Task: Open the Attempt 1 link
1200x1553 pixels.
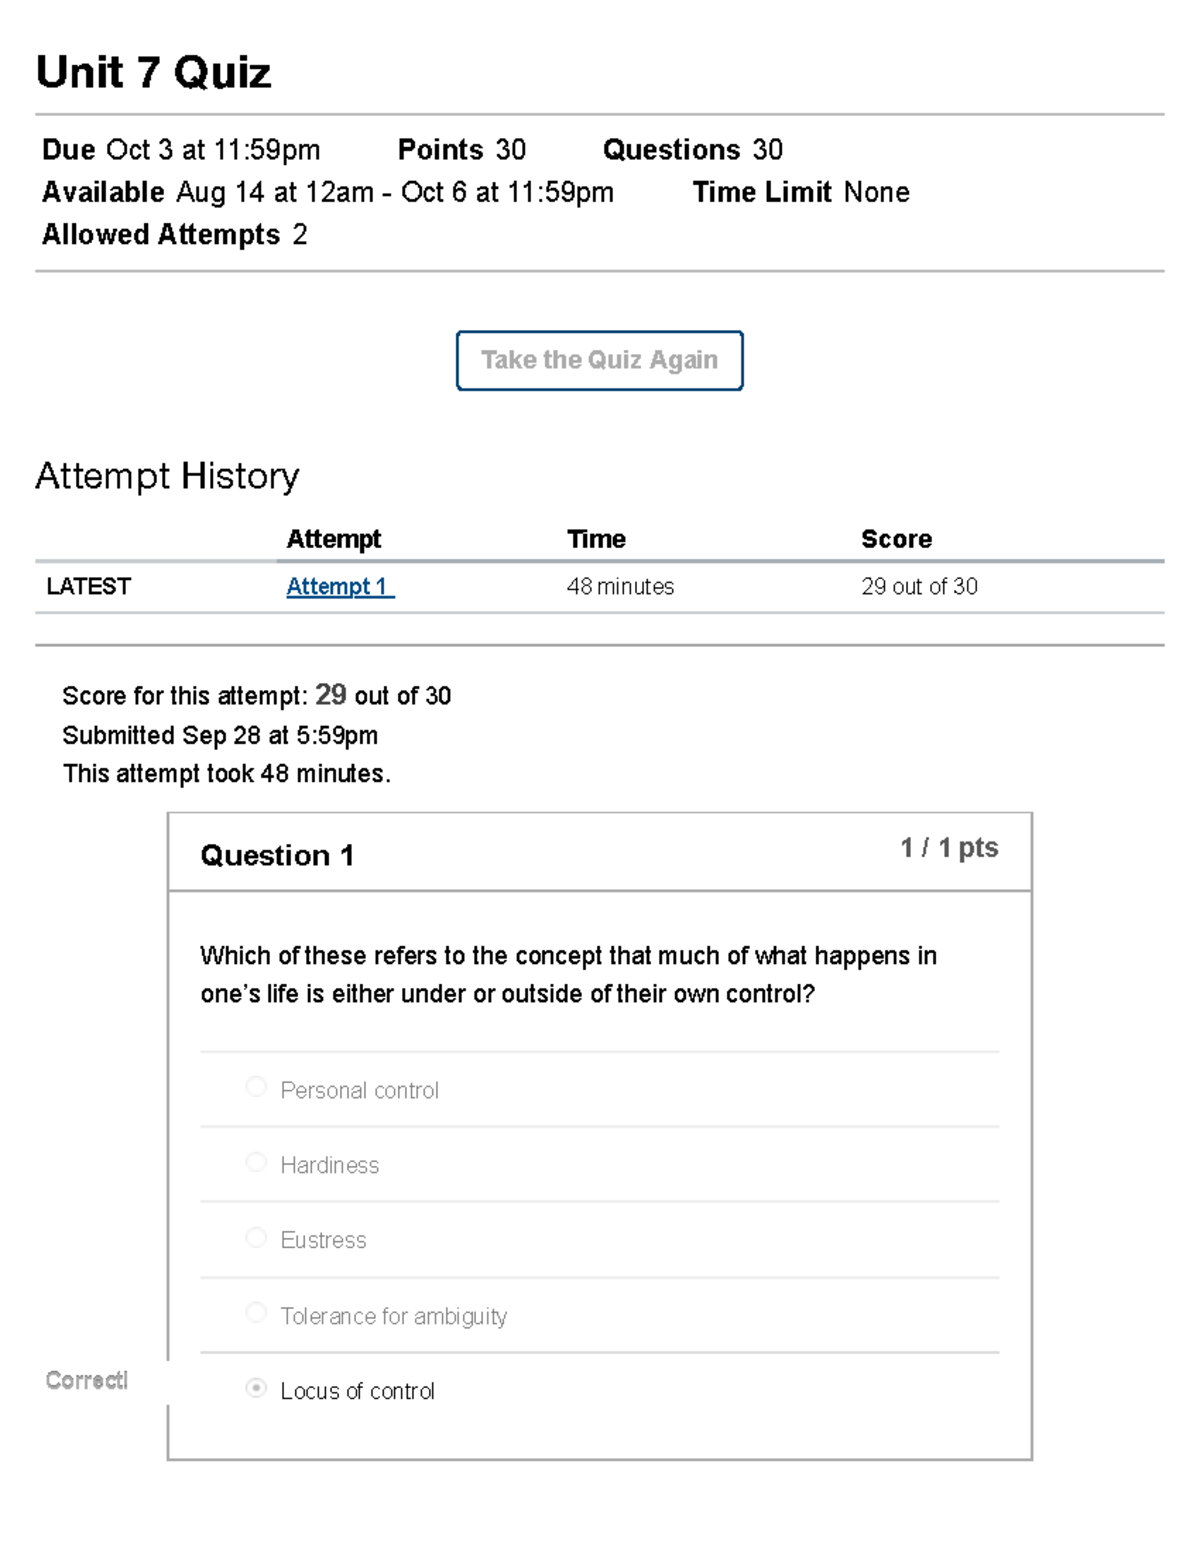Action: 337,587
